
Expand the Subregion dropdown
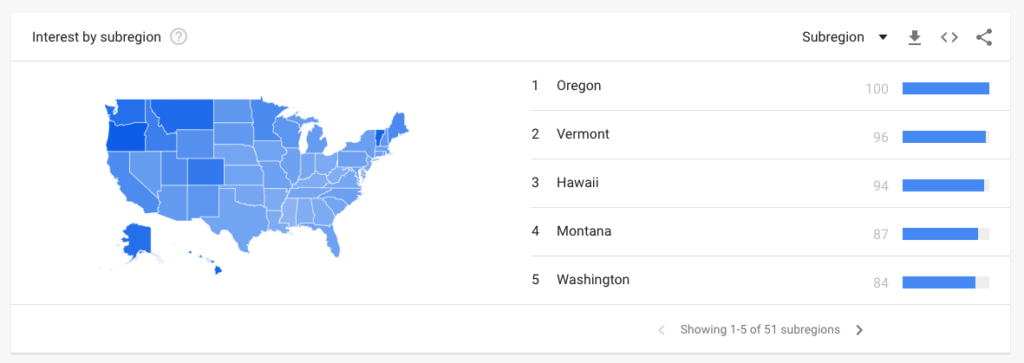(844, 37)
